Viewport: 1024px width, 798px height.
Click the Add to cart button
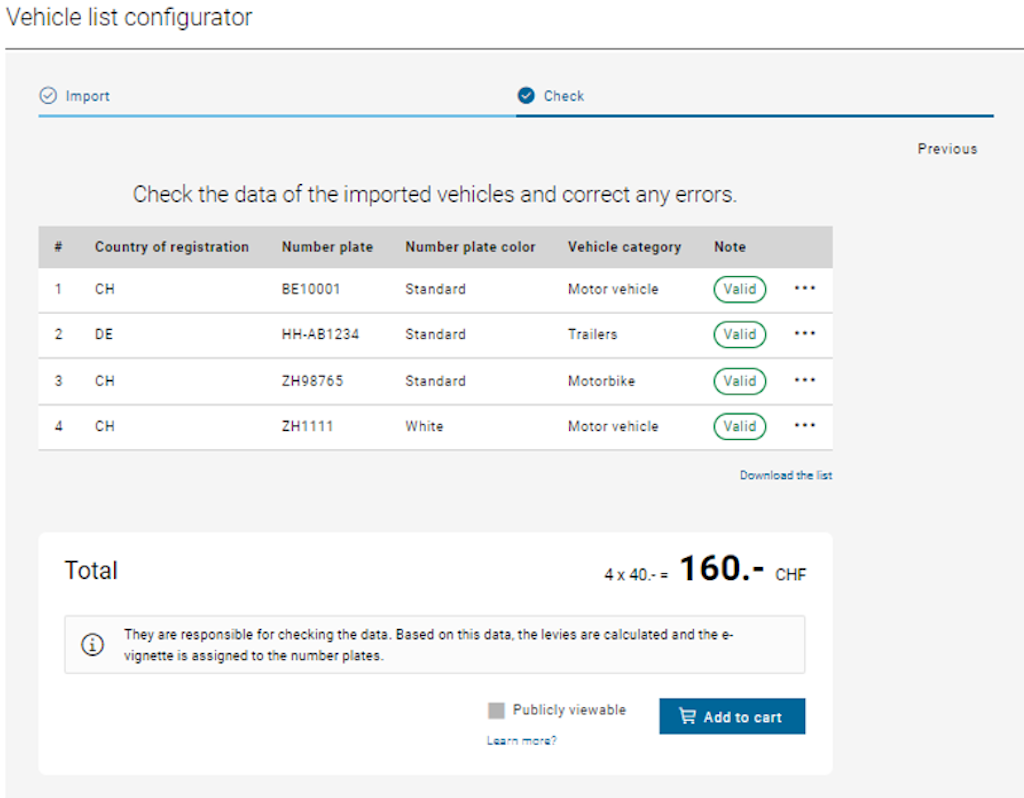[x=732, y=715]
